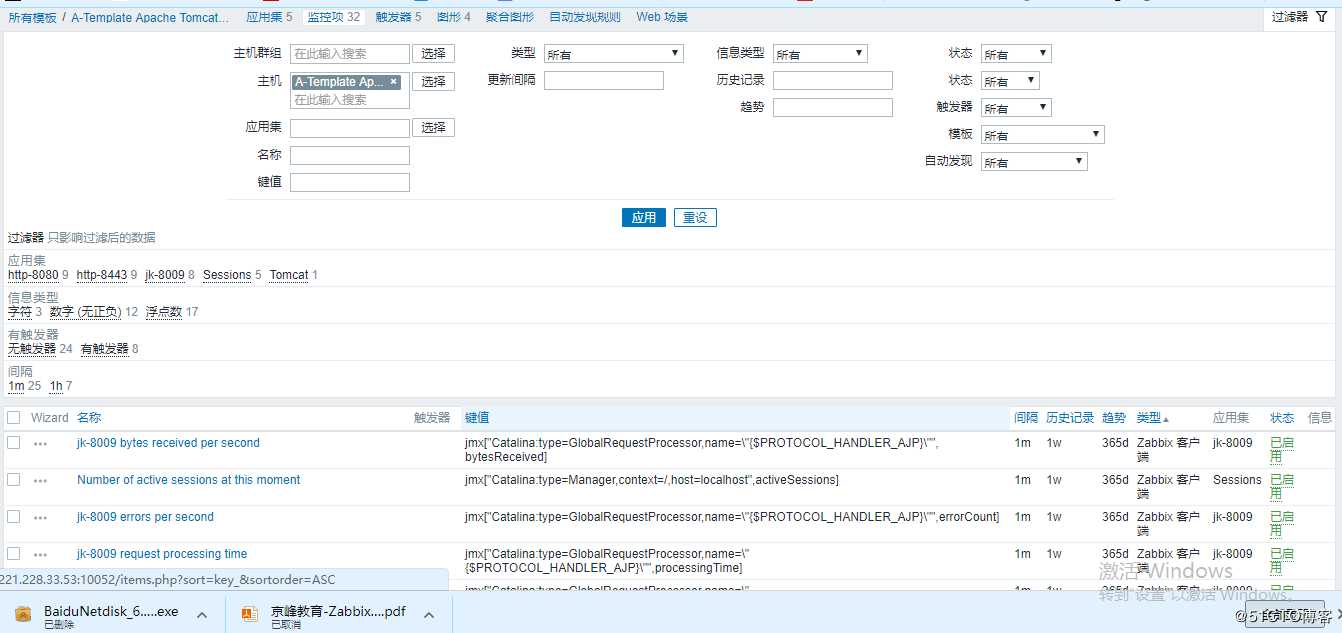Open wizard menu for jk-8009 request processing time
Screen dimensions: 1342x633
click(x=40, y=554)
